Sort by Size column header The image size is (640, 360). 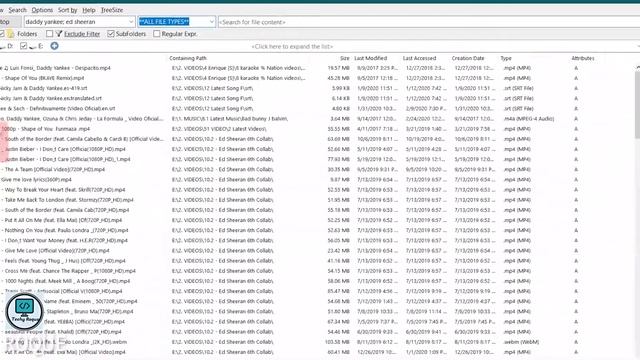[x=344, y=58]
